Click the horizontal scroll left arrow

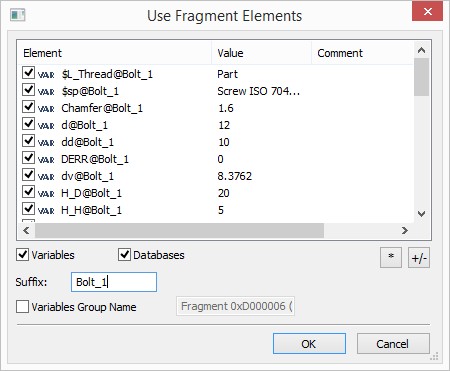[x=26, y=230]
